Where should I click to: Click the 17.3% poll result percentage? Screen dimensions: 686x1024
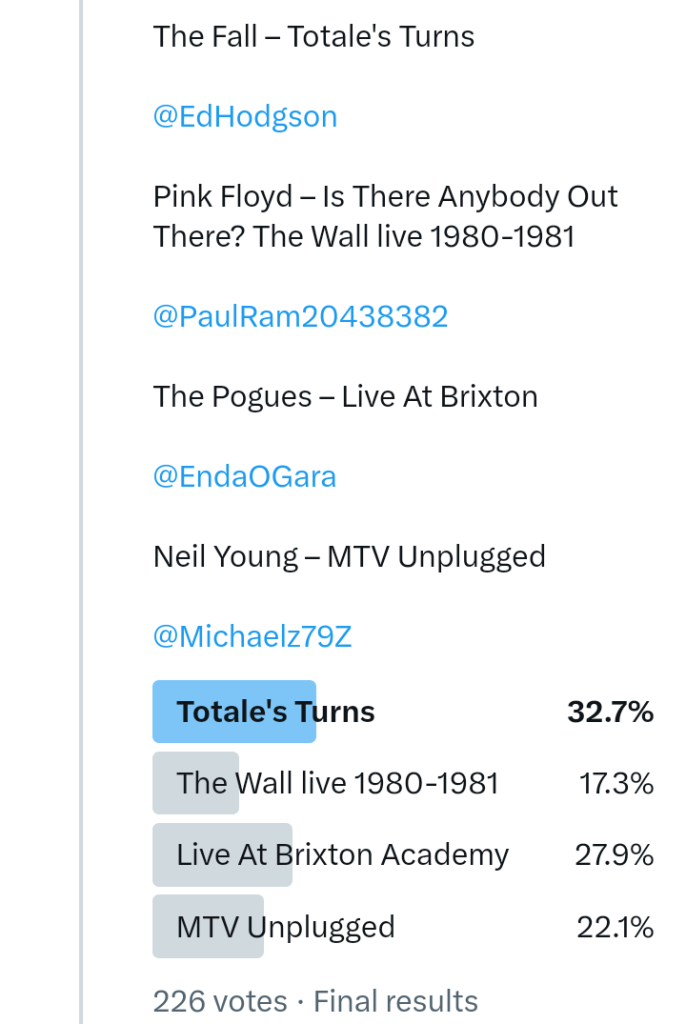click(x=616, y=783)
